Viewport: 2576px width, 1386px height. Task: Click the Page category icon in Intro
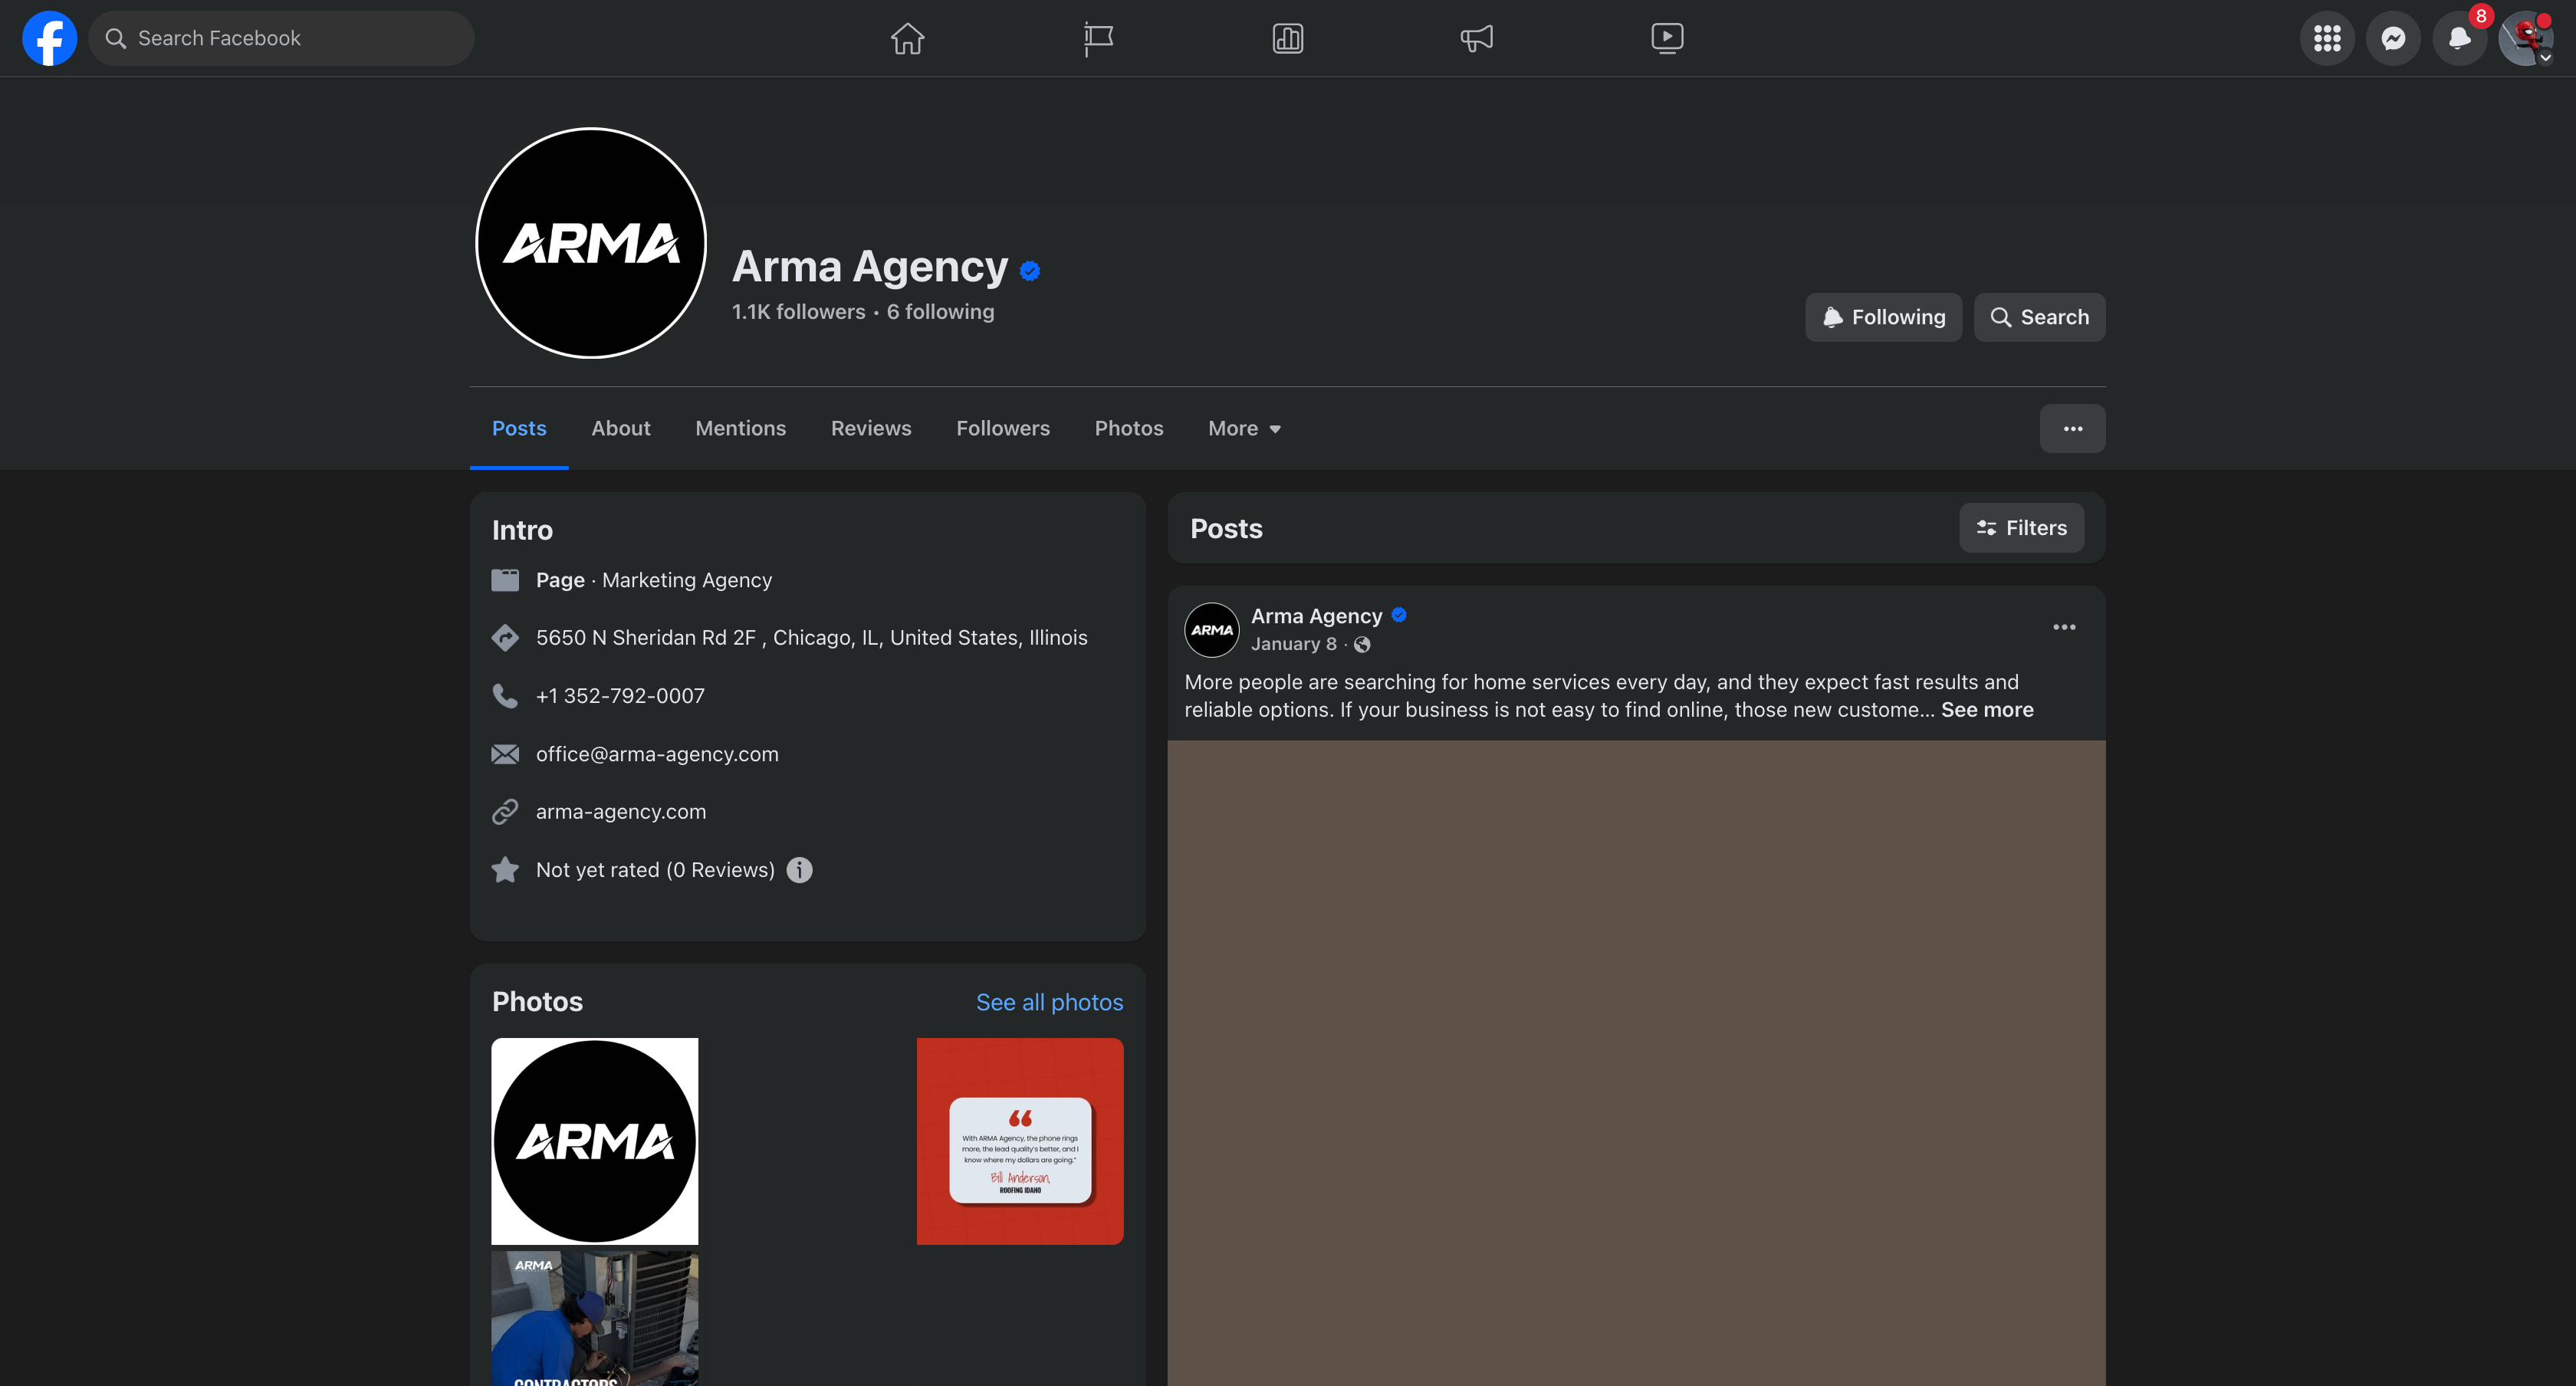[x=505, y=580]
